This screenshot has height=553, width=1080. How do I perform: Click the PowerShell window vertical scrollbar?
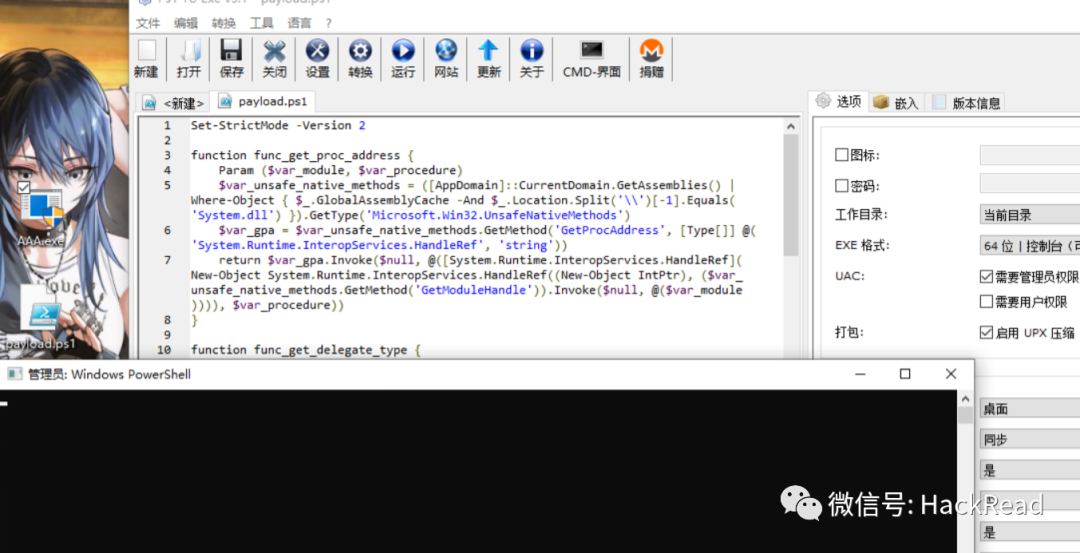coord(966,470)
